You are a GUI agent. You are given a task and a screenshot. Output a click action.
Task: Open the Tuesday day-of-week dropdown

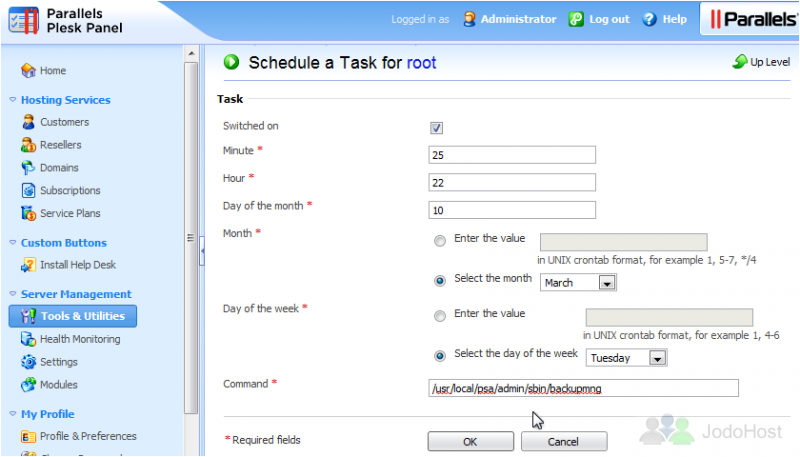627,358
